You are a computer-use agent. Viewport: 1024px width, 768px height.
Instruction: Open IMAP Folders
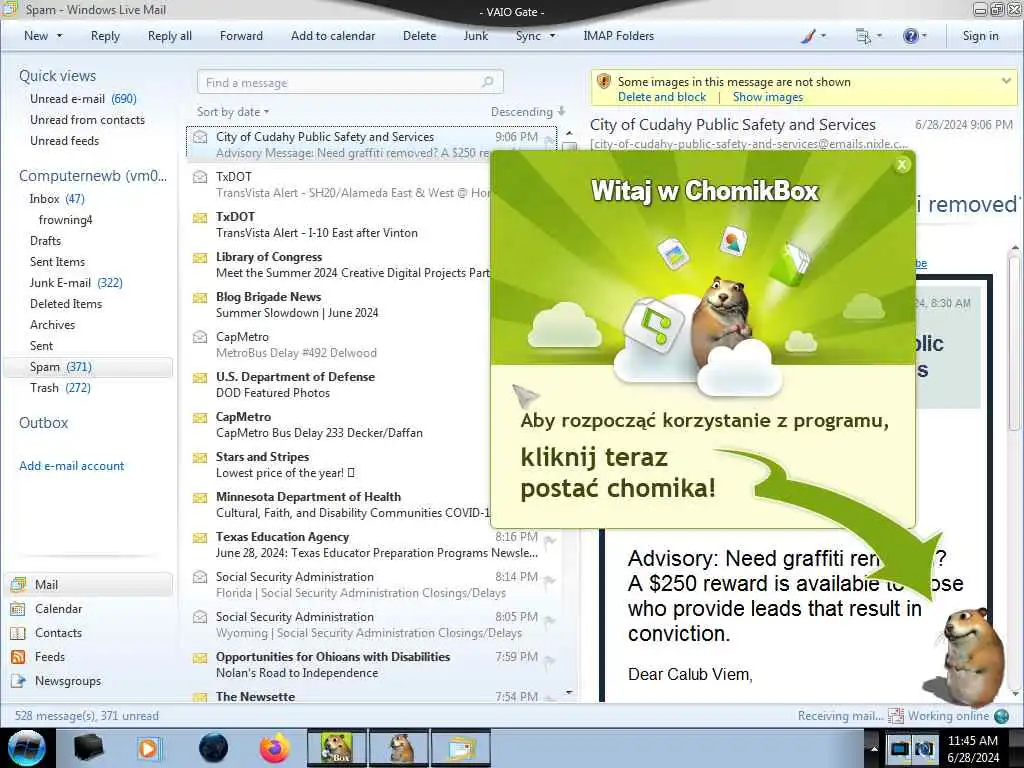point(618,36)
